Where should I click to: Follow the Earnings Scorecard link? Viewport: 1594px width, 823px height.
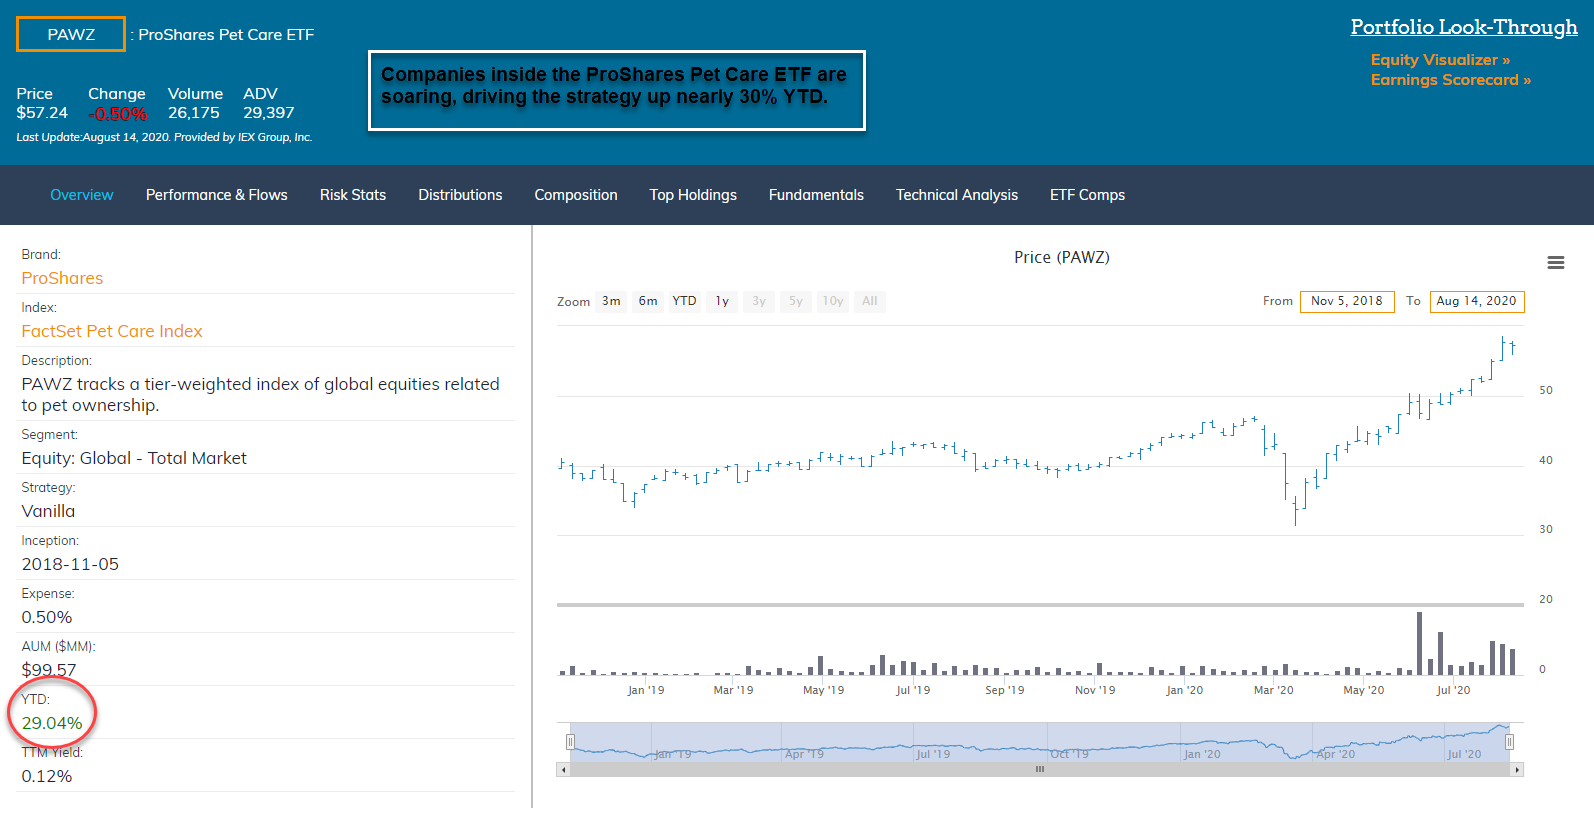pos(1451,80)
